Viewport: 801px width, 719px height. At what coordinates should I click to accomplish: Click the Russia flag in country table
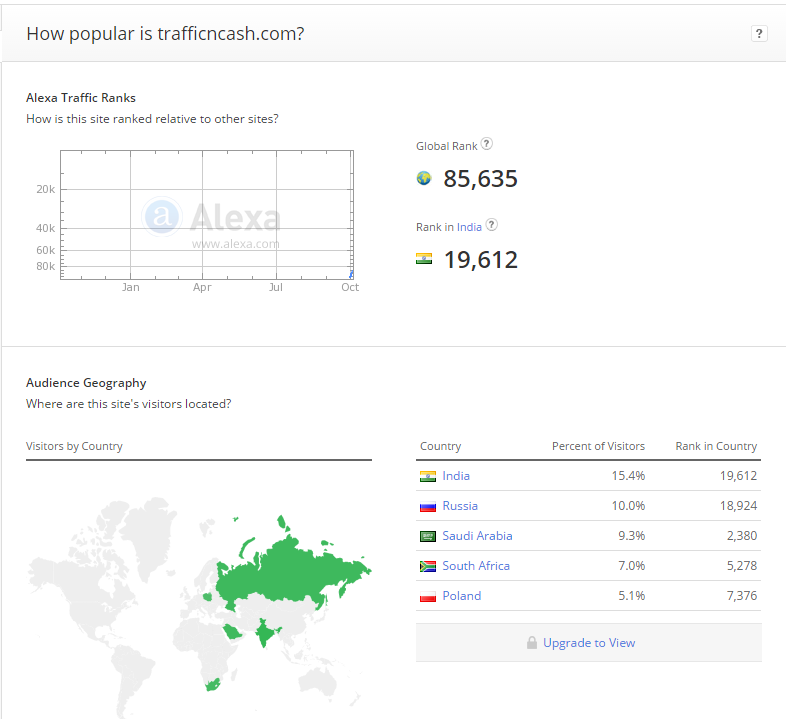(x=428, y=506)
